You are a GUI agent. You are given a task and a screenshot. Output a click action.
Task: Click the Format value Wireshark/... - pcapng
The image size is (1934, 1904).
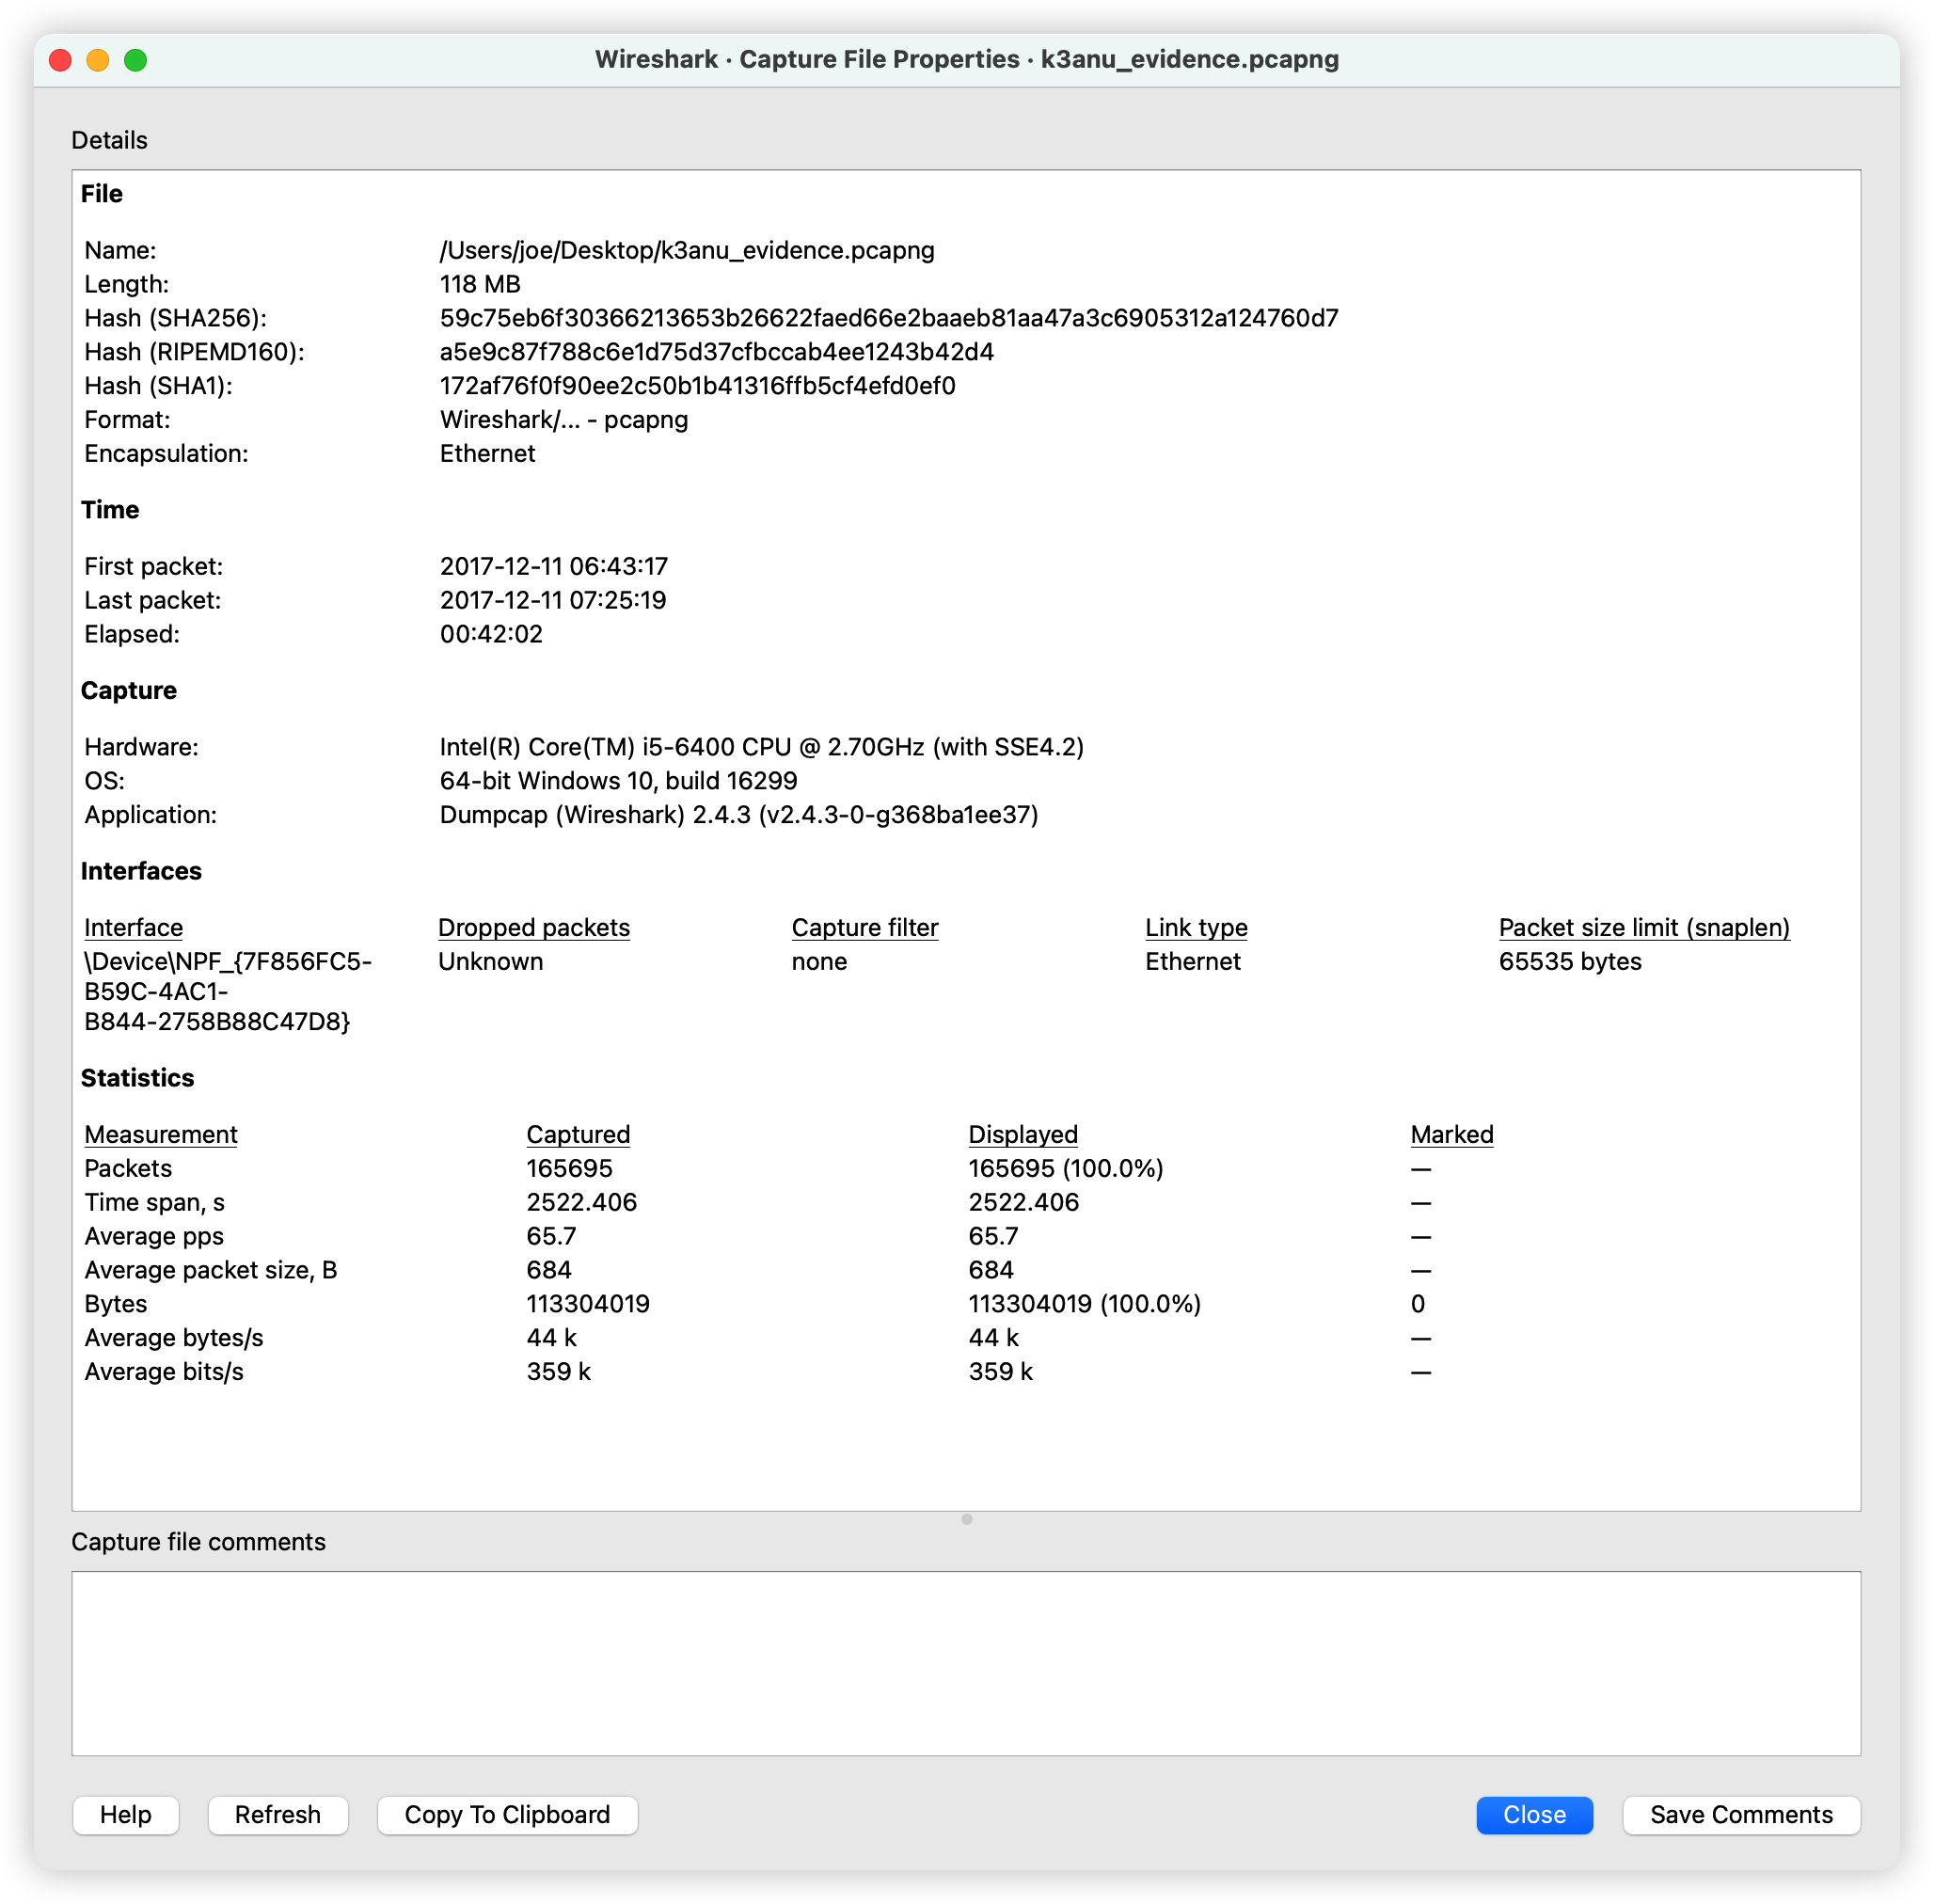pyautogui.click(x=564, y=419)
